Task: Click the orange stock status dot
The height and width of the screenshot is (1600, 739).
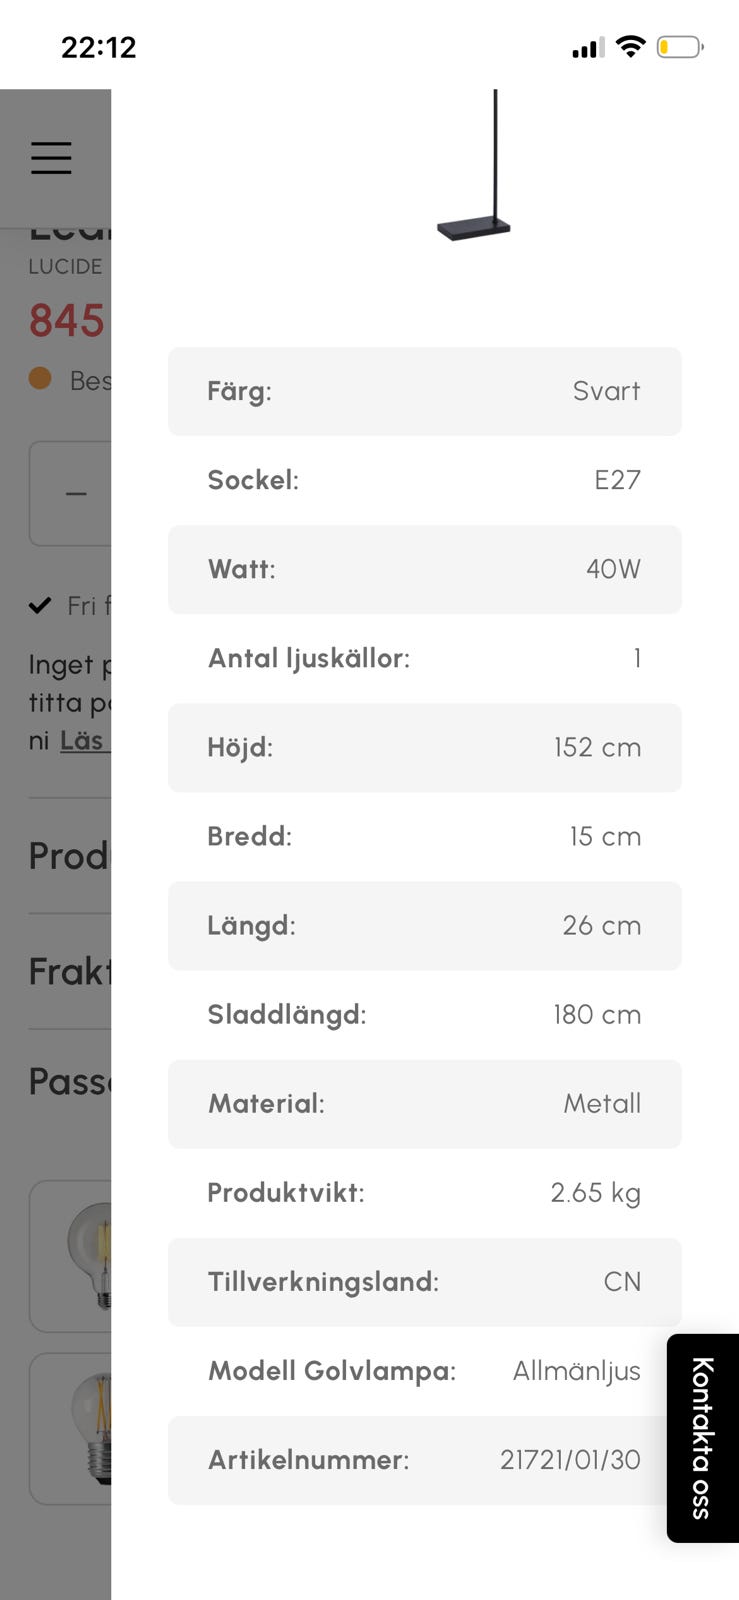Action: click(x=40, y=378)
